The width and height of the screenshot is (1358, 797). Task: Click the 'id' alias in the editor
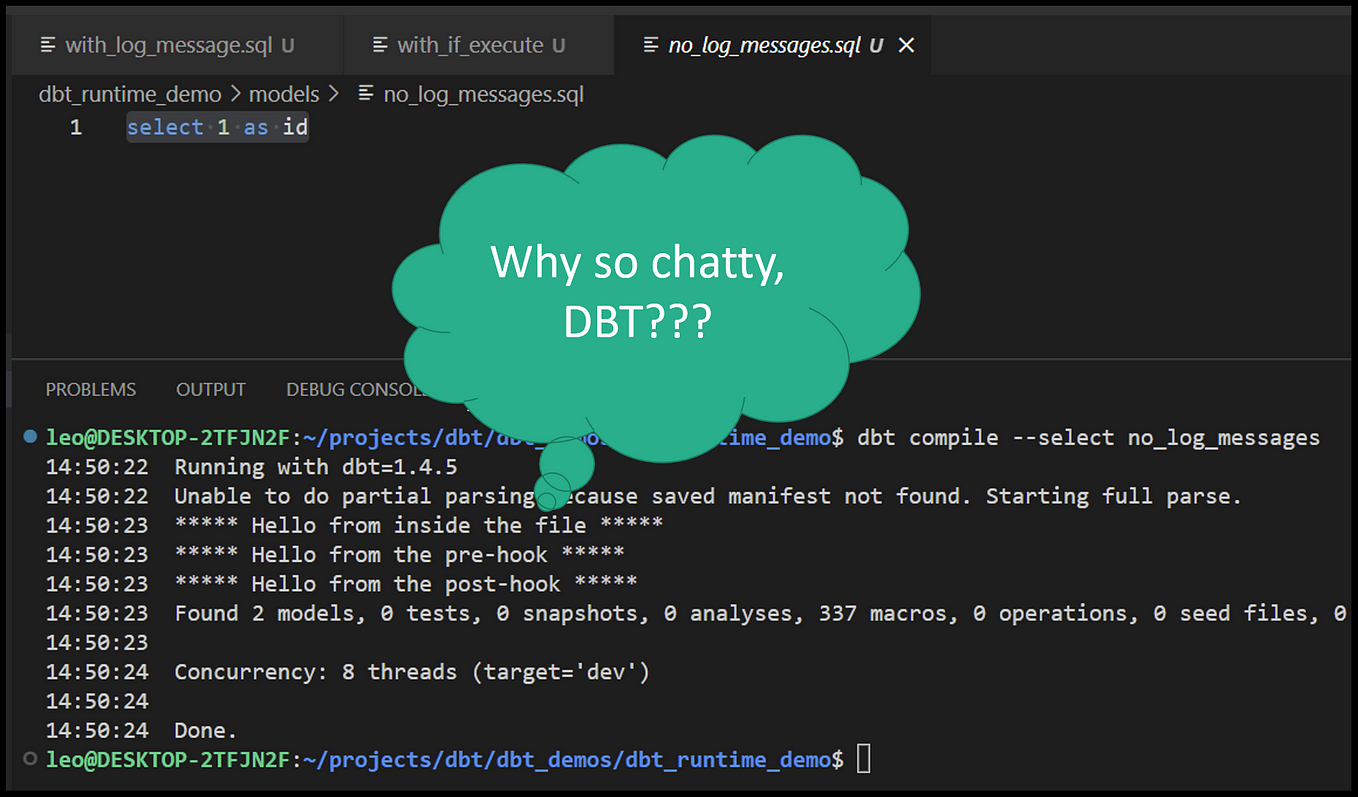[295, 128]
